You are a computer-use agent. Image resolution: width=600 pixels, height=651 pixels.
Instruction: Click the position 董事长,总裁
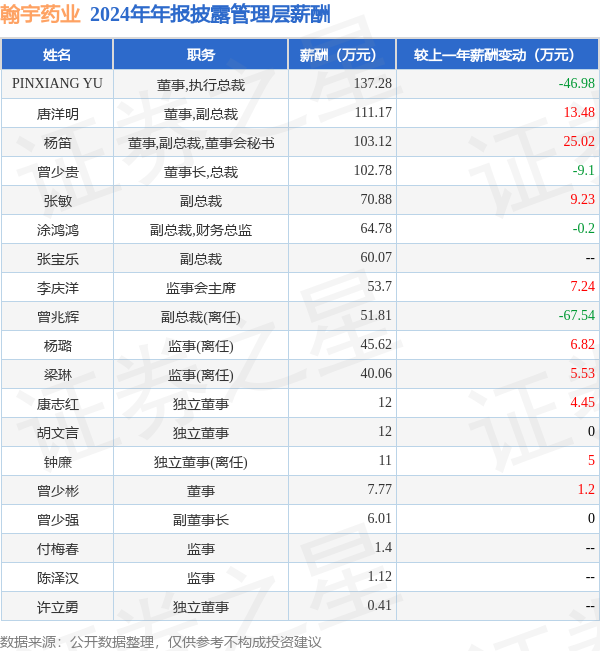201,171
